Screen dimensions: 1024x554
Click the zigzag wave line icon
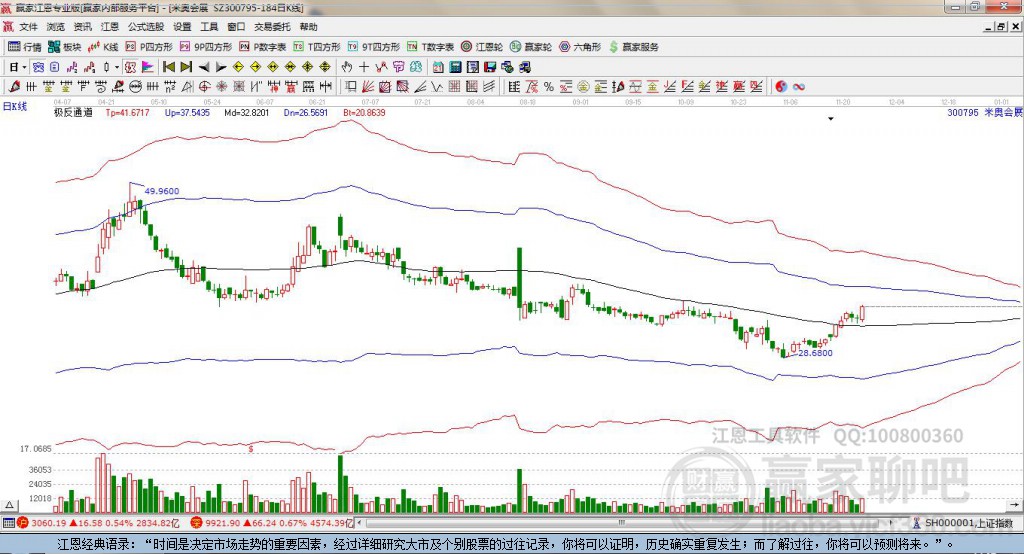437,86
